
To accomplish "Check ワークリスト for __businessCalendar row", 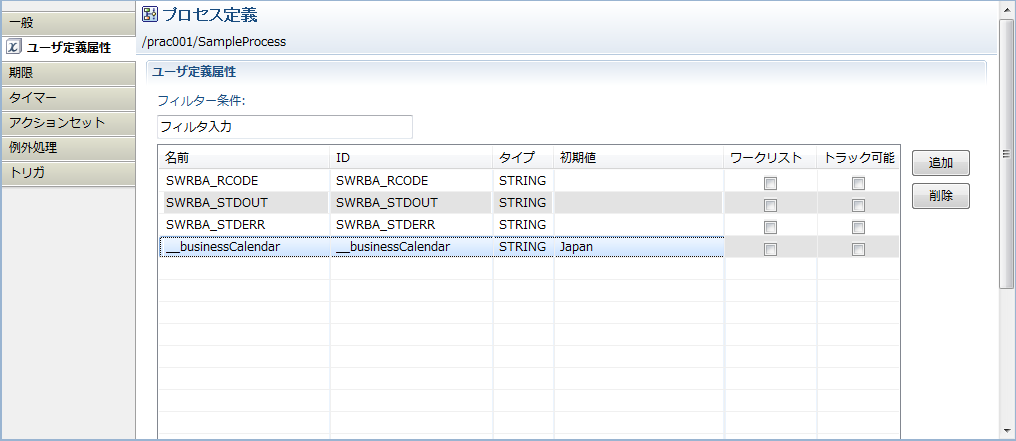I will pyautogui.click(x=770, y=249).
